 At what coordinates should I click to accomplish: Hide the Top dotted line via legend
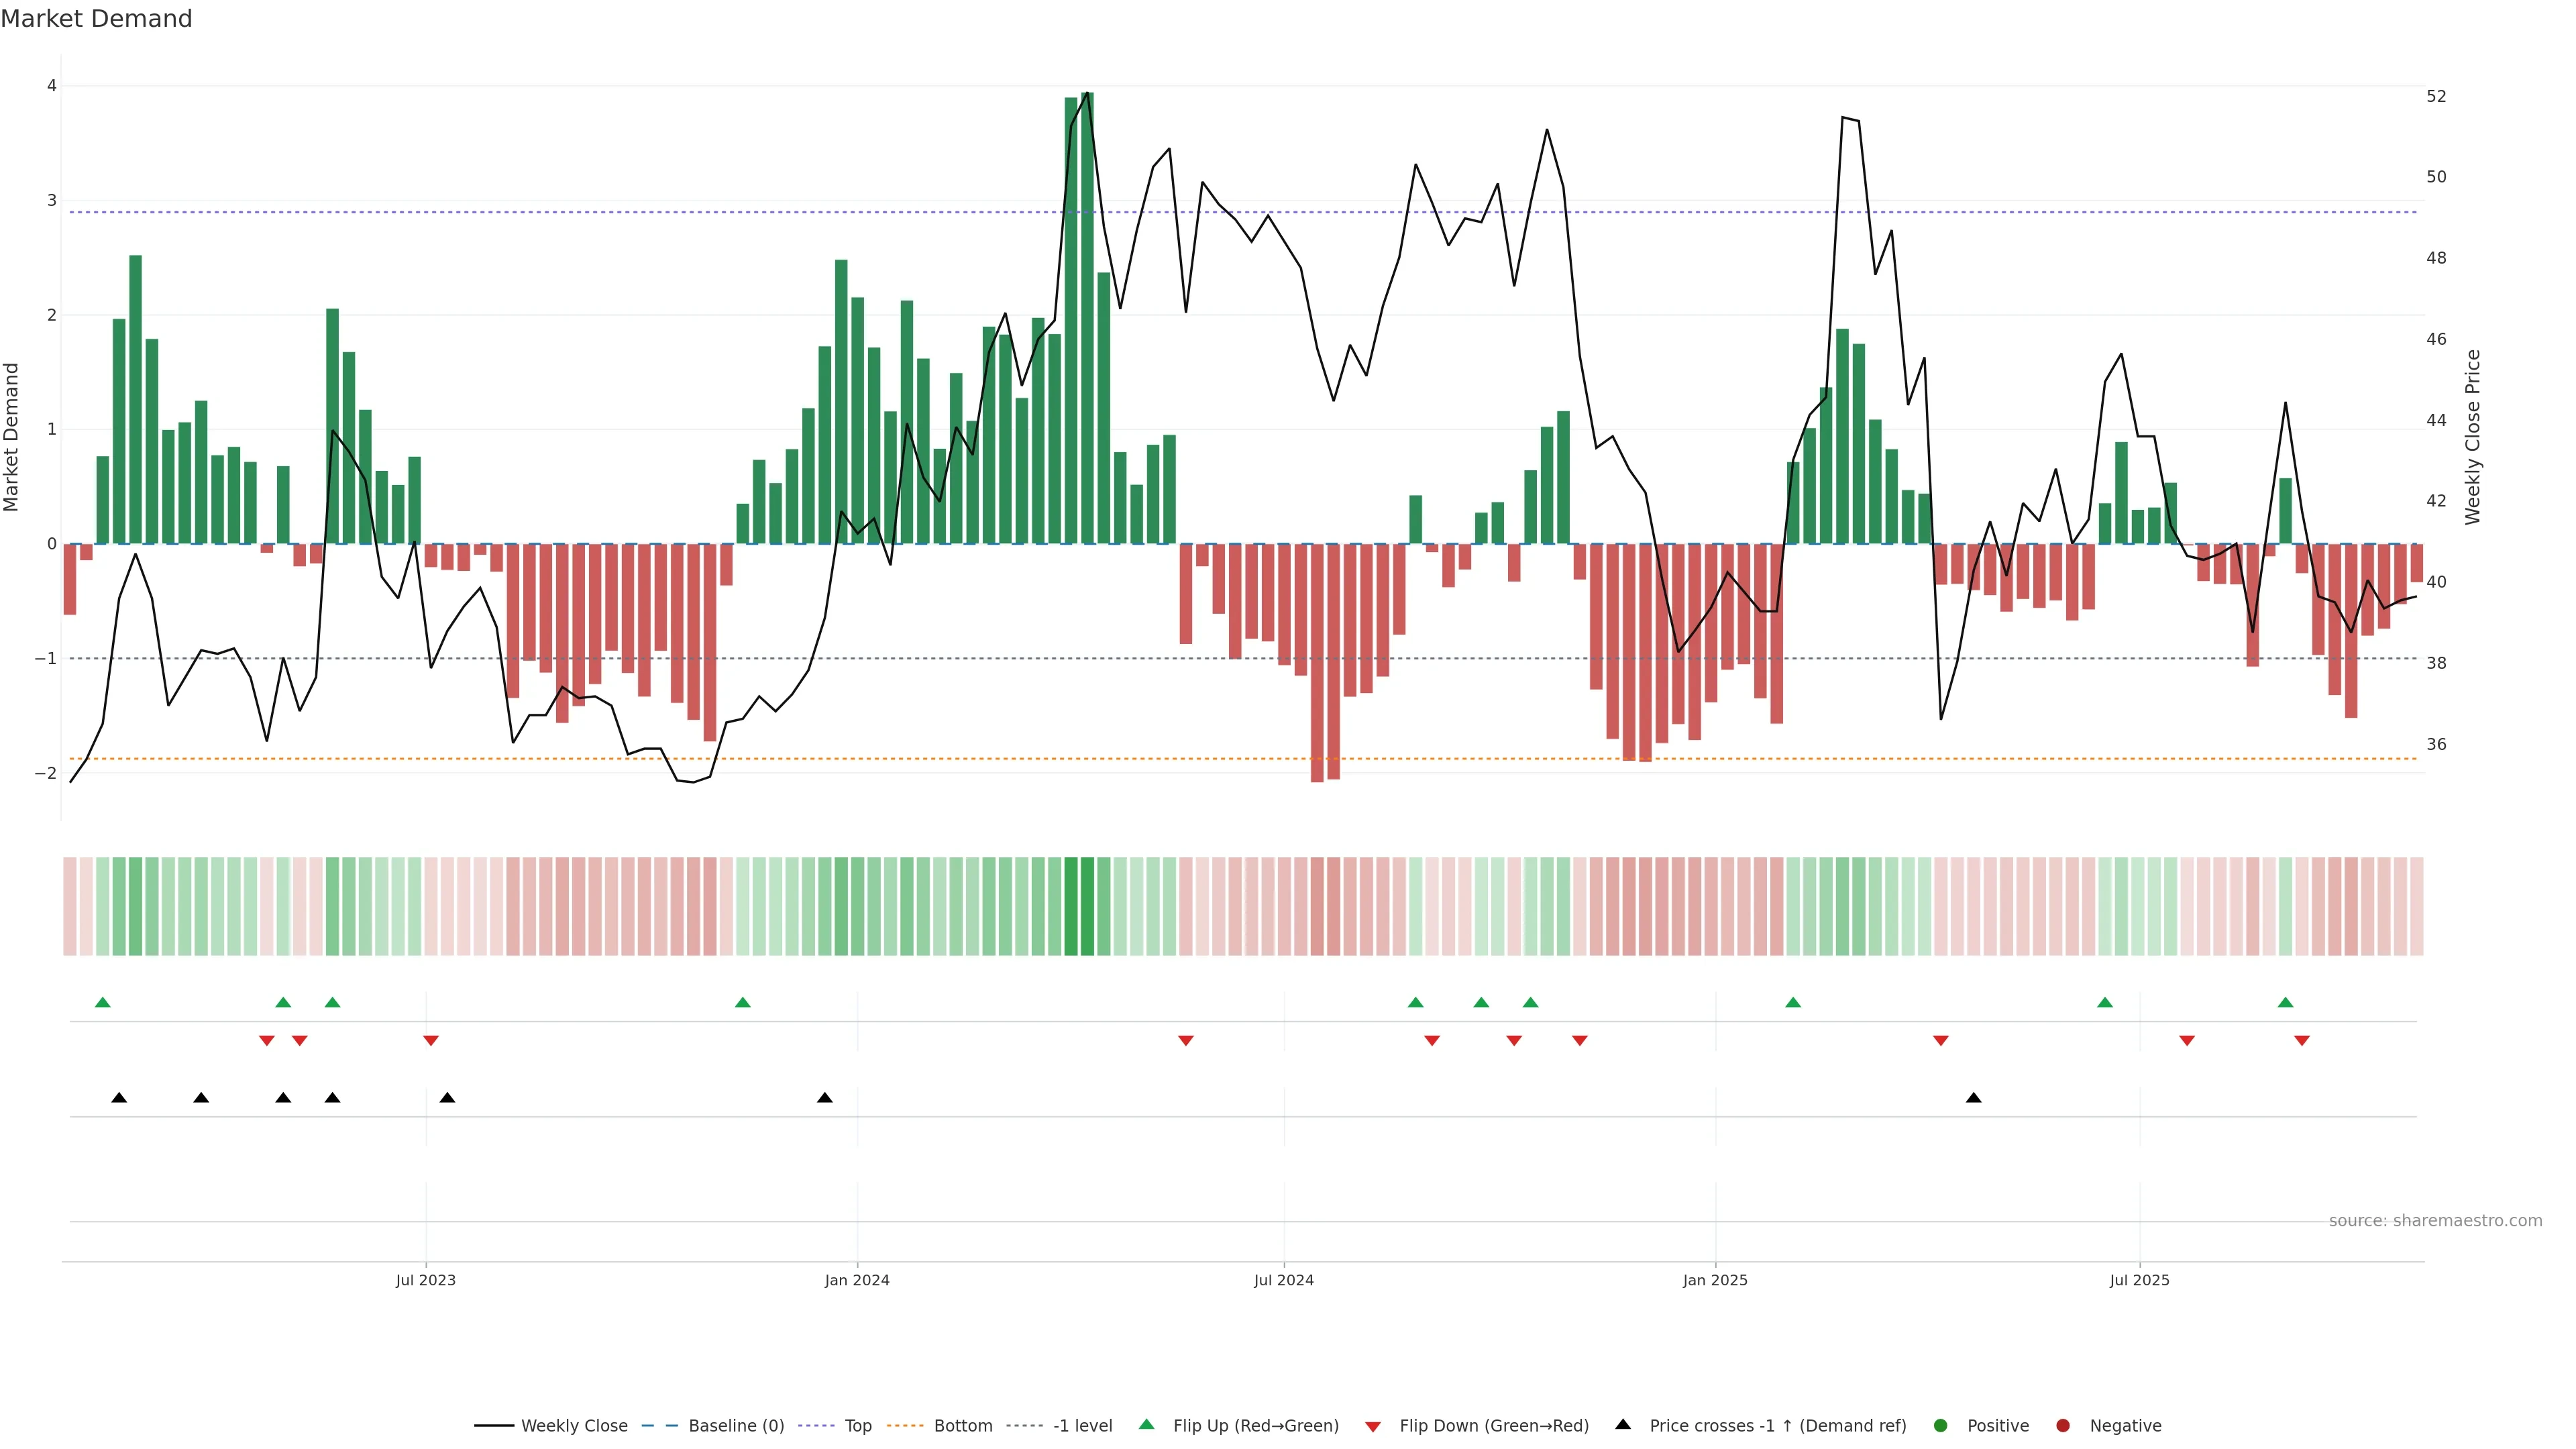click(x=857, y=1425)
